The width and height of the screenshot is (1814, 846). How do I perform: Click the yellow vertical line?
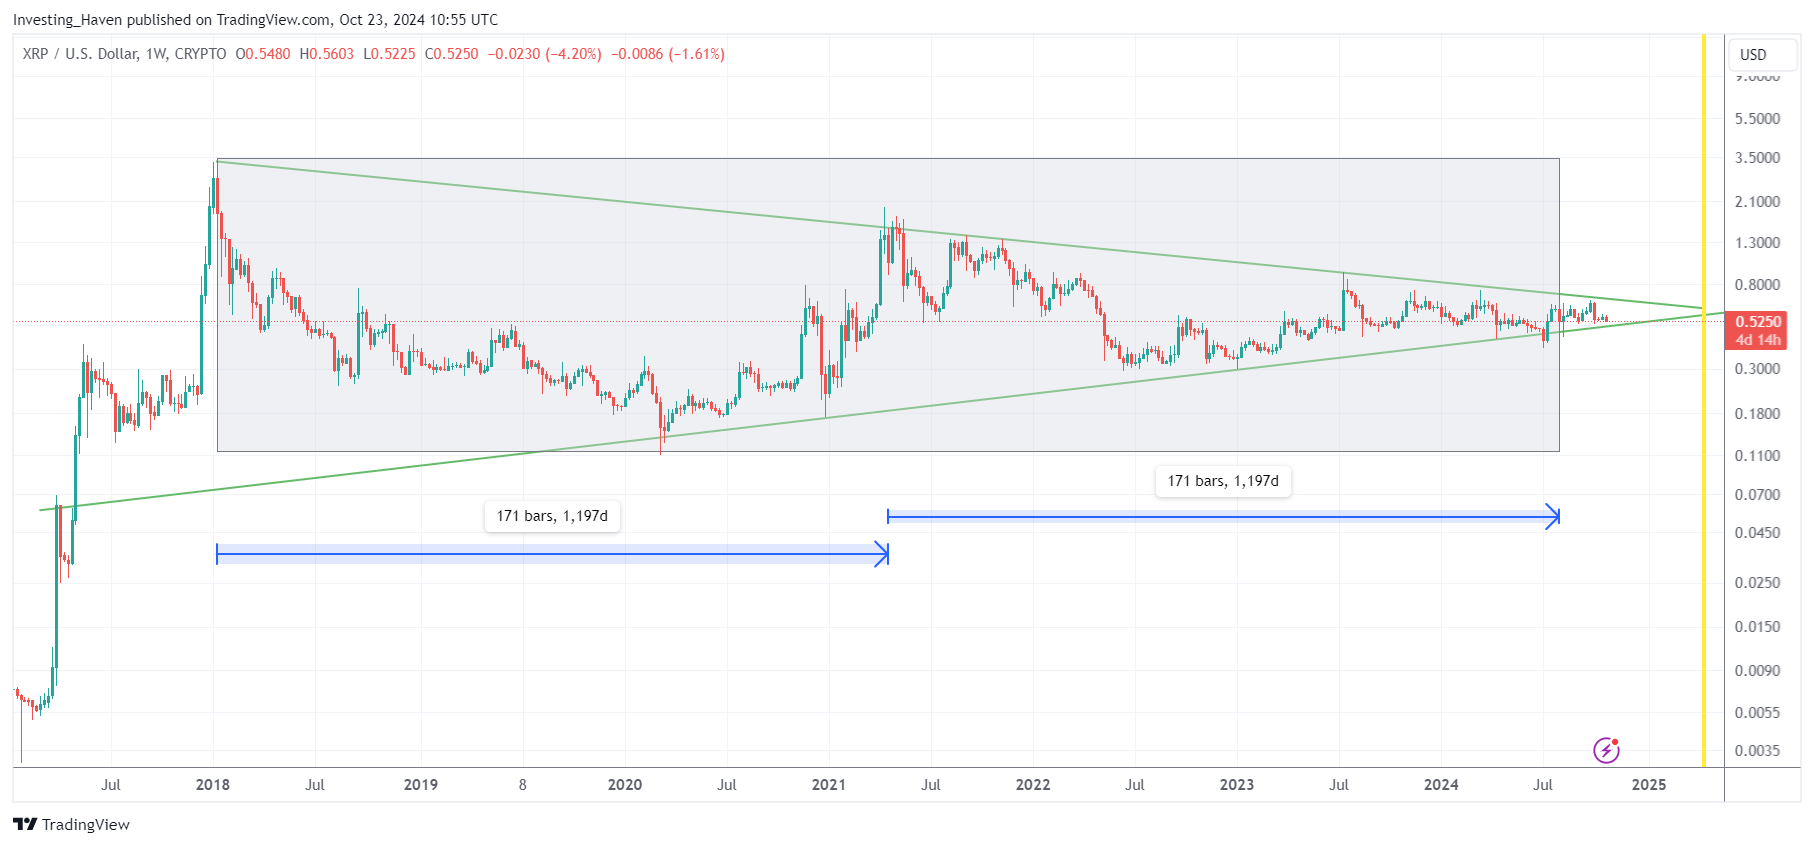(x=1704, y=402)
